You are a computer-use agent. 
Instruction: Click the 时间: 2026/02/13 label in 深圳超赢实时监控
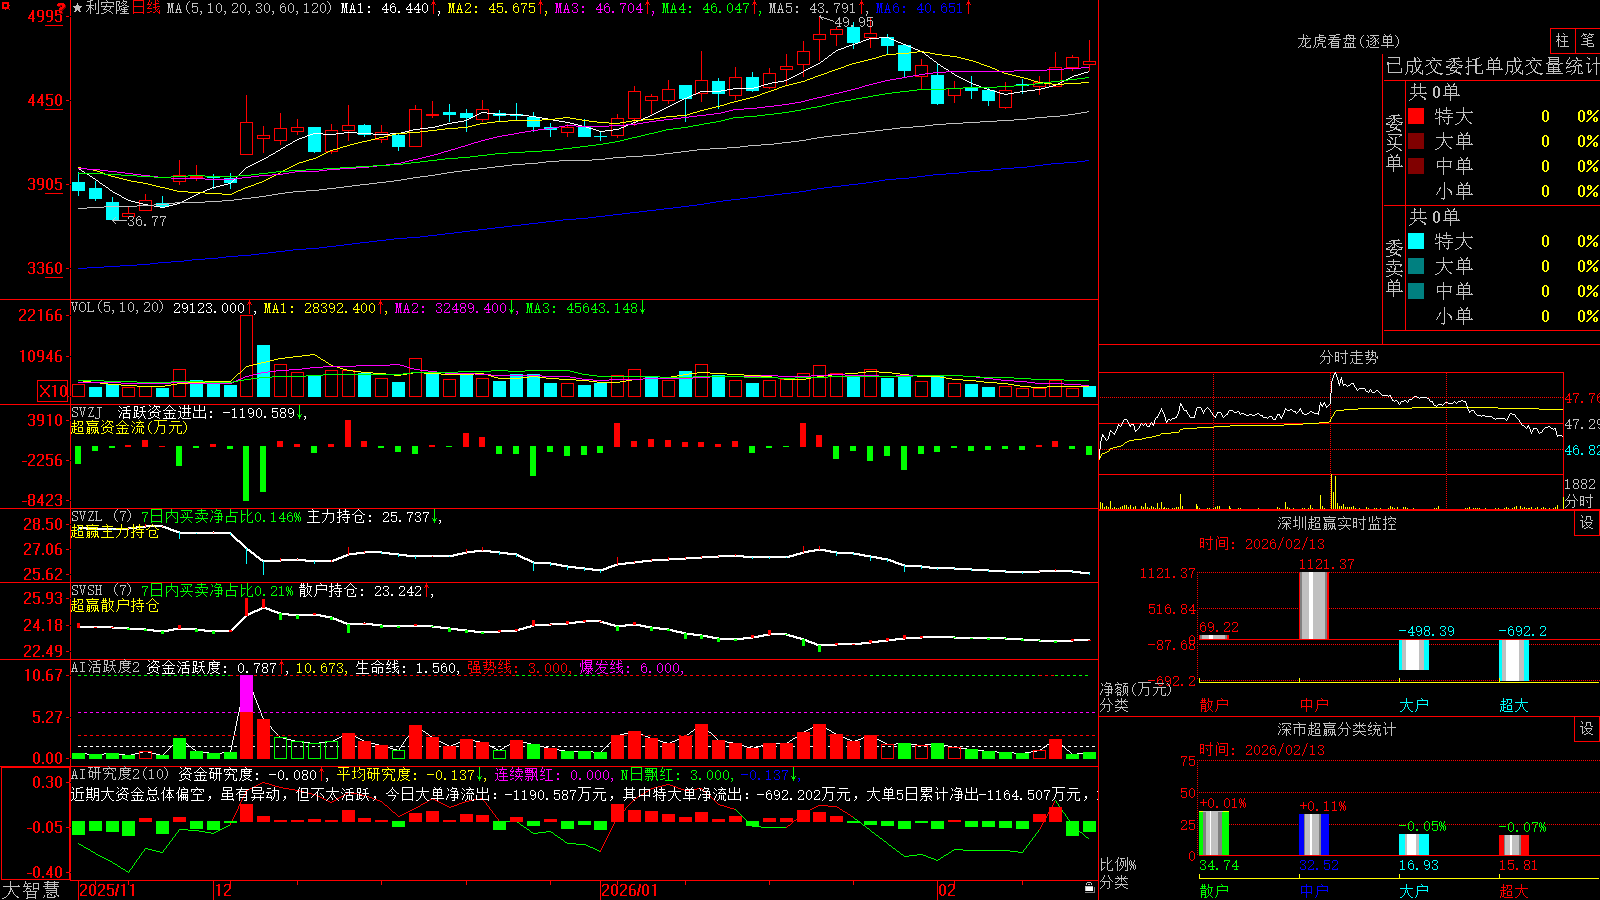[x=1262, y=544]
